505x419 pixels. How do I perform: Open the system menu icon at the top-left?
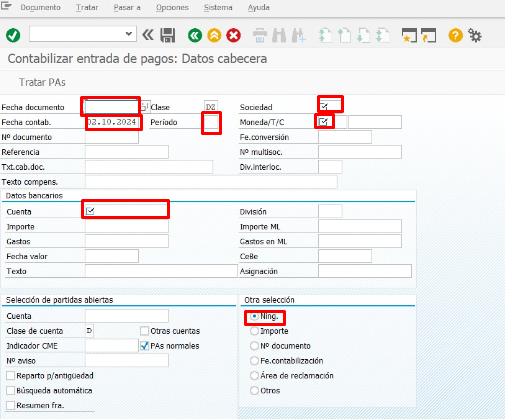click(6, 6)
